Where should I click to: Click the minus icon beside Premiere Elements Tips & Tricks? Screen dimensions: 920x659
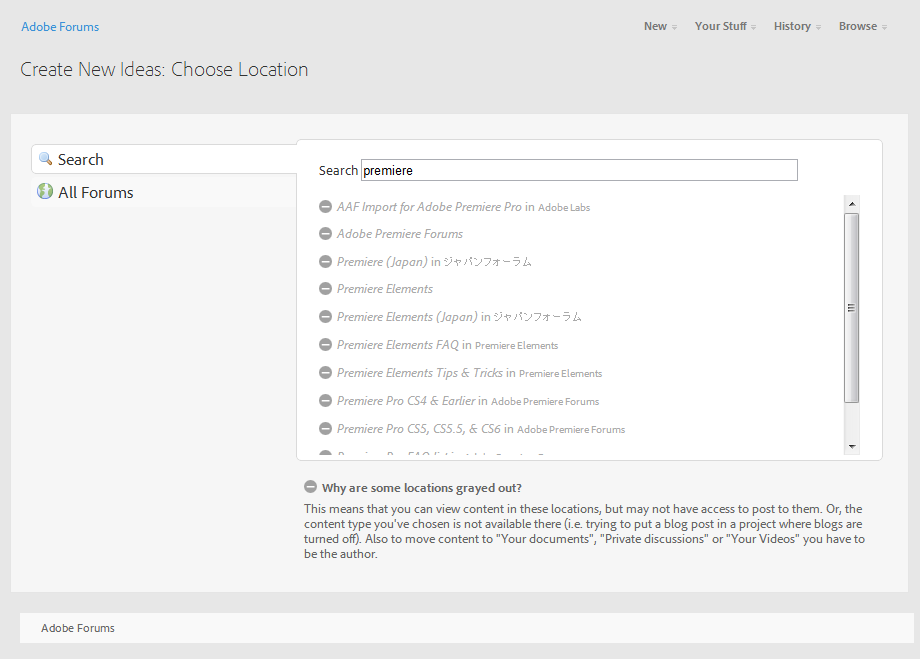325,373
